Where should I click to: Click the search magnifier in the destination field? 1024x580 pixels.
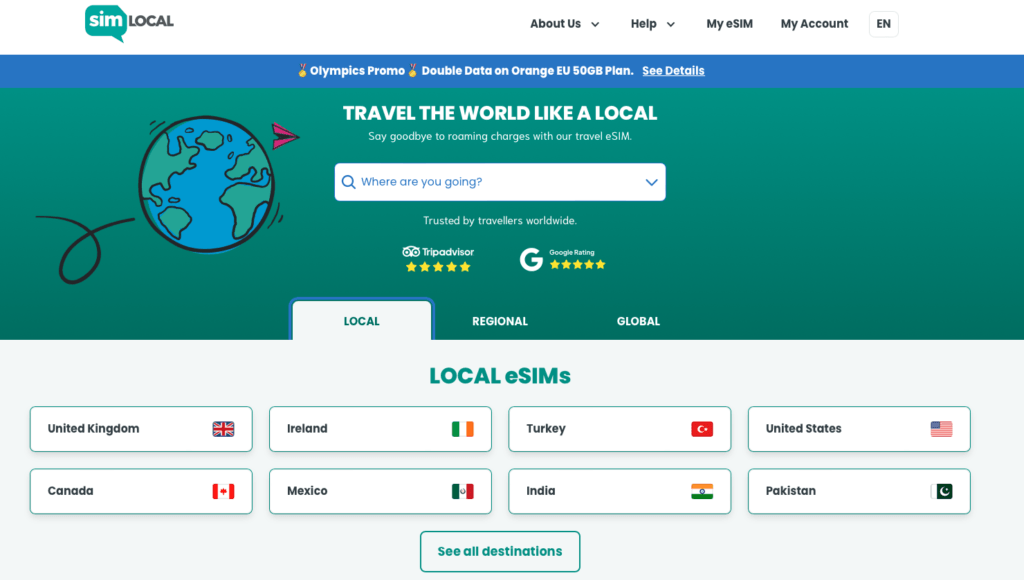click(348, 182)
